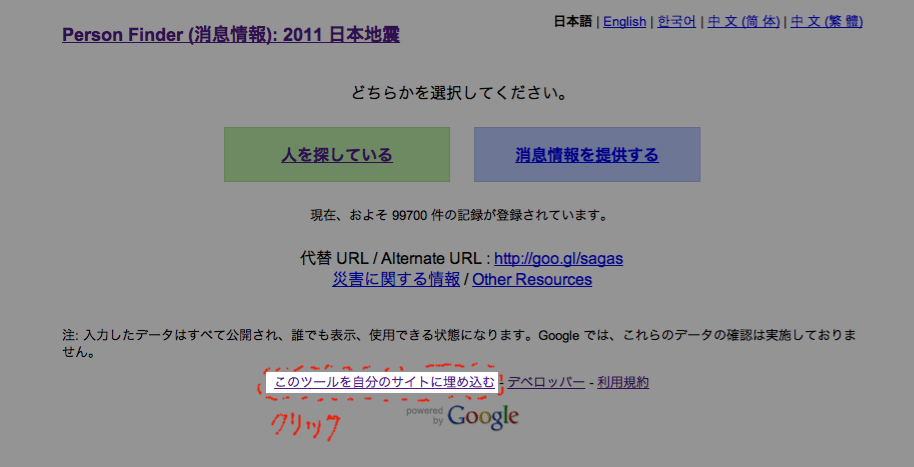Select 中文 (简体) language link
The image size is (914, 467).
[743, 22]
